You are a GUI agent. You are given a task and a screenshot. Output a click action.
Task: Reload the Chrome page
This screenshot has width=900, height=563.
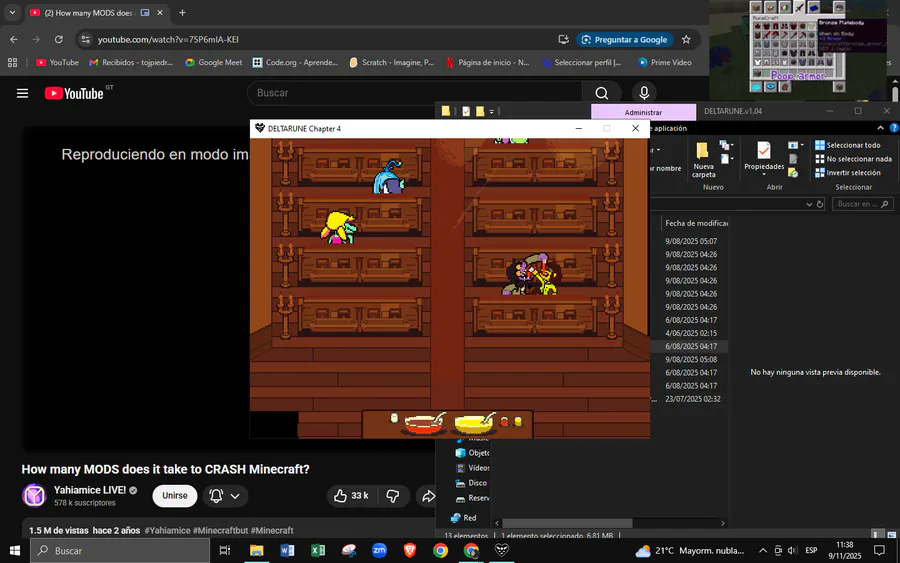[59, 40]
